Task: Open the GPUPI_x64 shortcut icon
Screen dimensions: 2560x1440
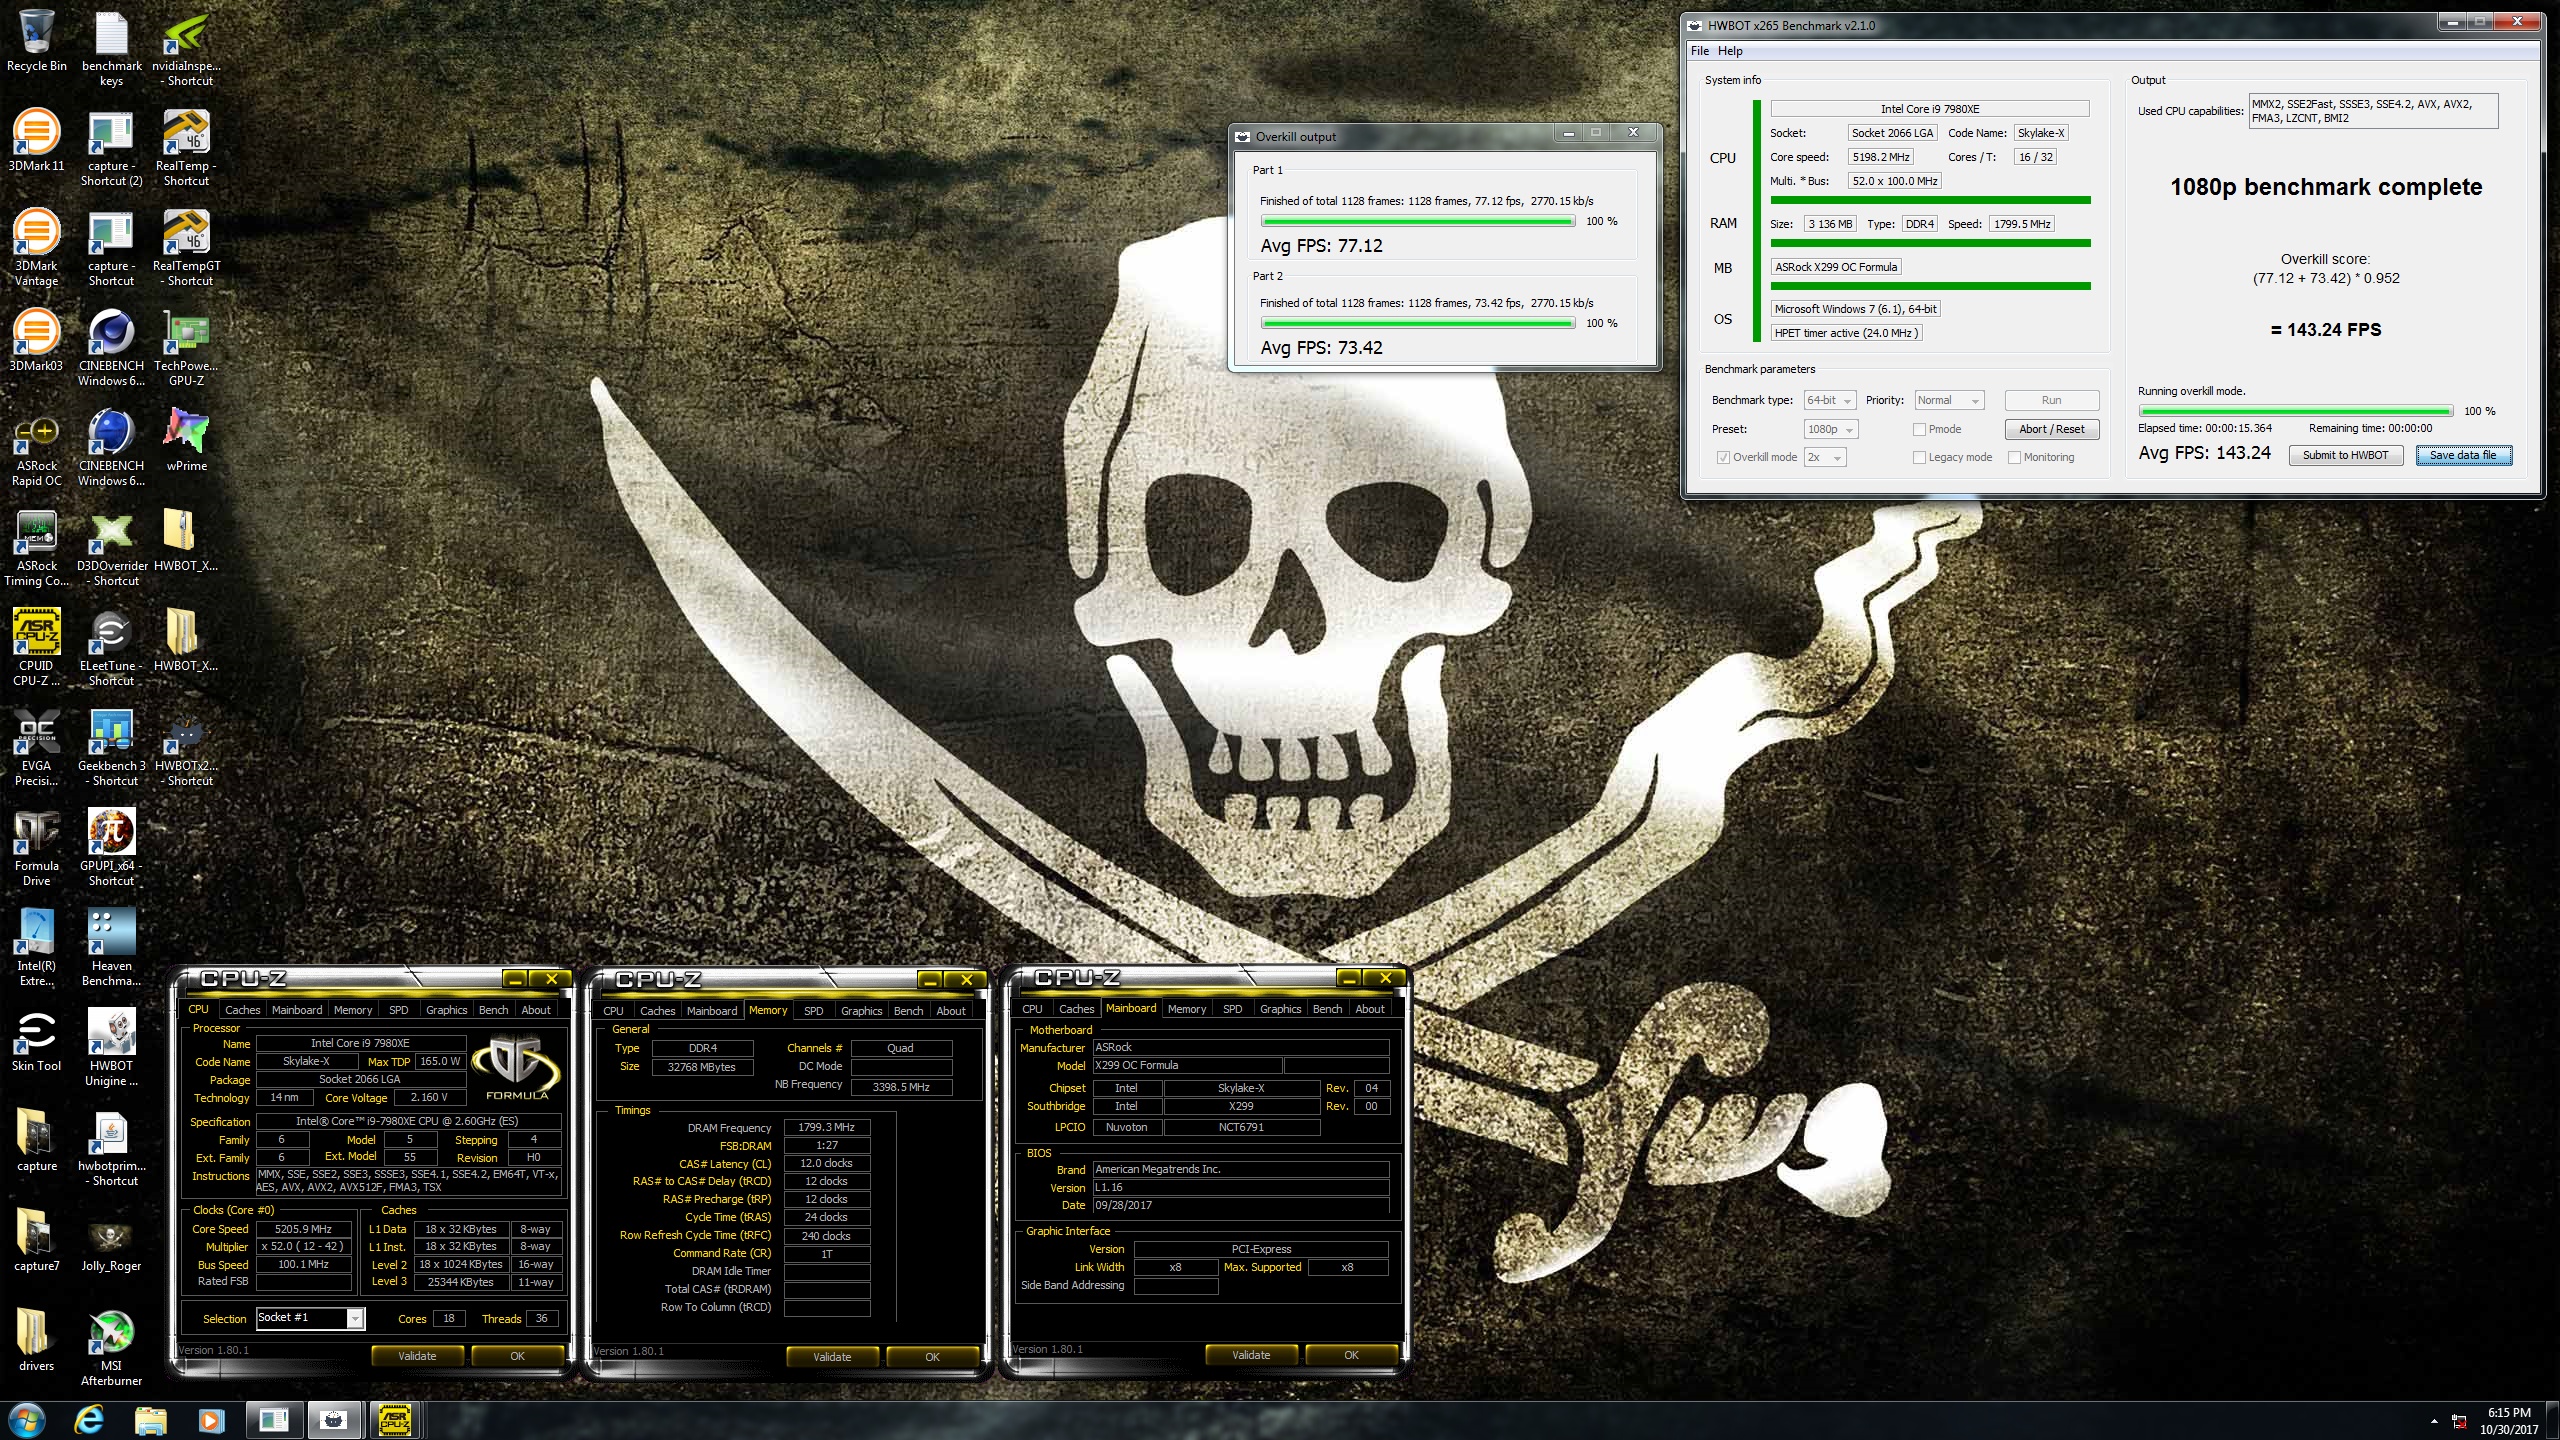Action: pos(111,848)
